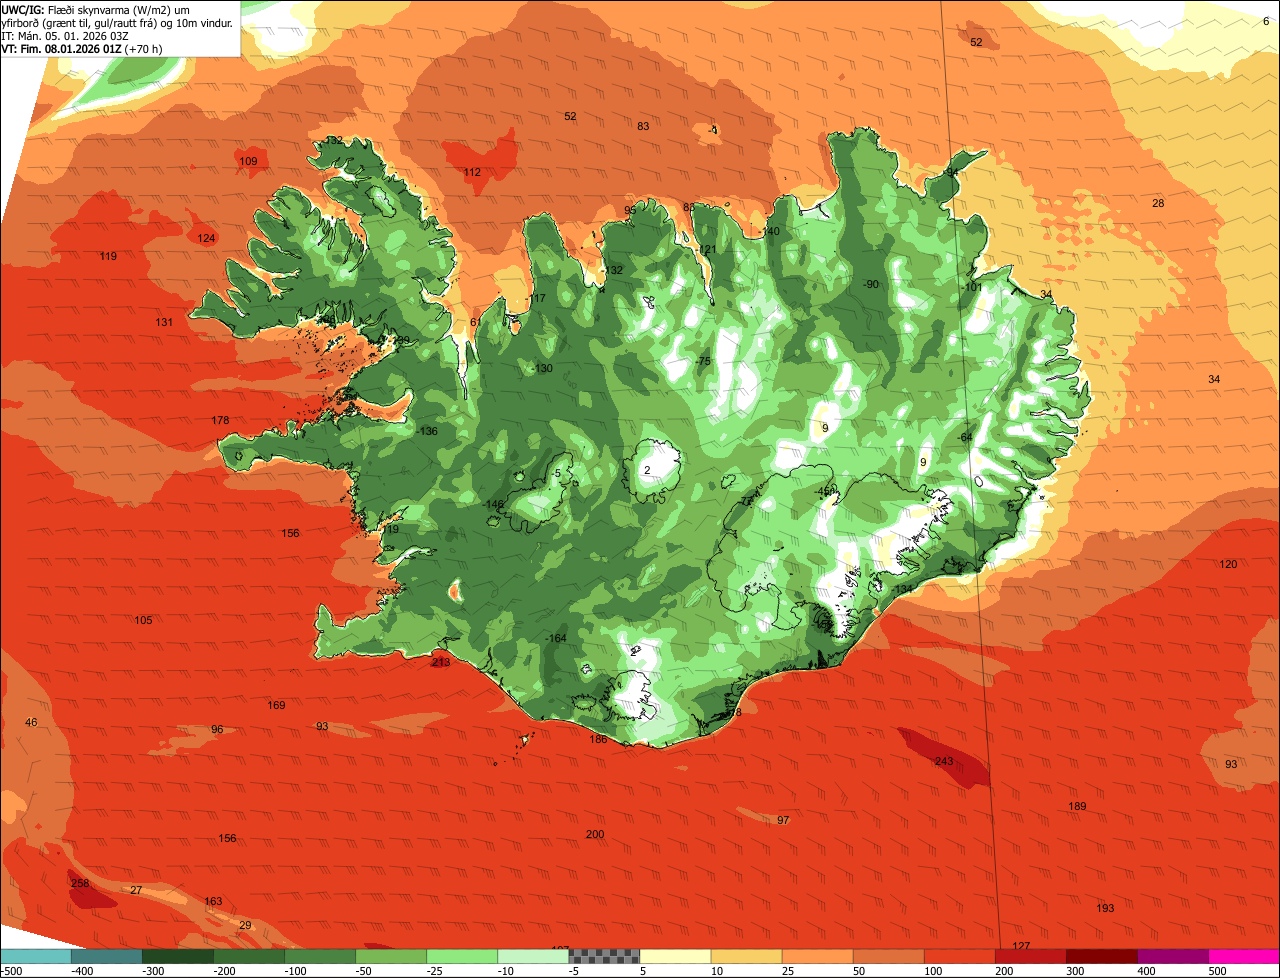Click the legend swatch between 50 and 100

pos(888,956)
